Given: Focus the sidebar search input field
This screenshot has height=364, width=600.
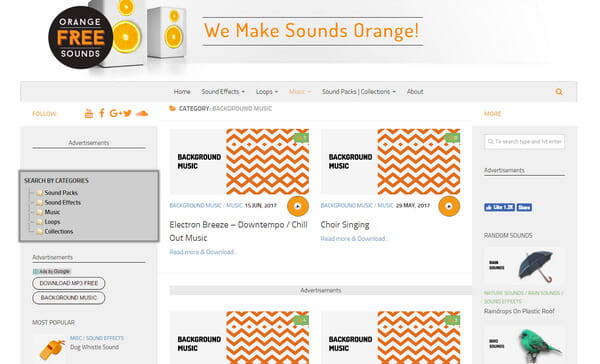Looking at the screenshot, I should point(524,142).
